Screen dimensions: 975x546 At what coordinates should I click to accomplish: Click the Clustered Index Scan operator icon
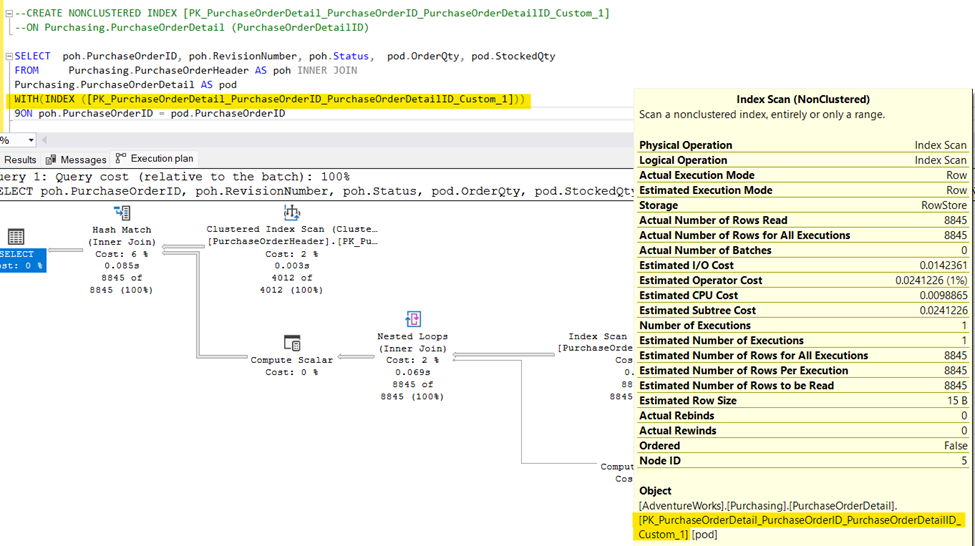point(292,212)
